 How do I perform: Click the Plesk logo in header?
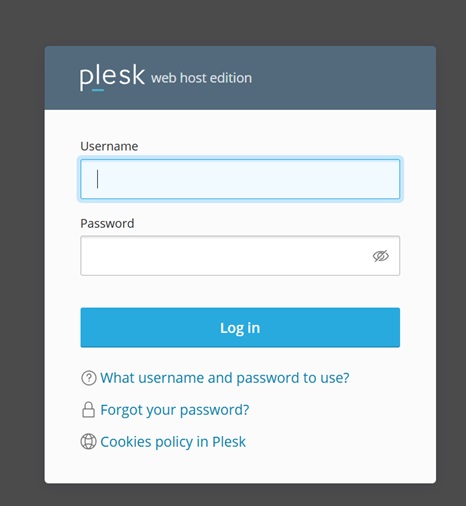click(x=112, y=78)
